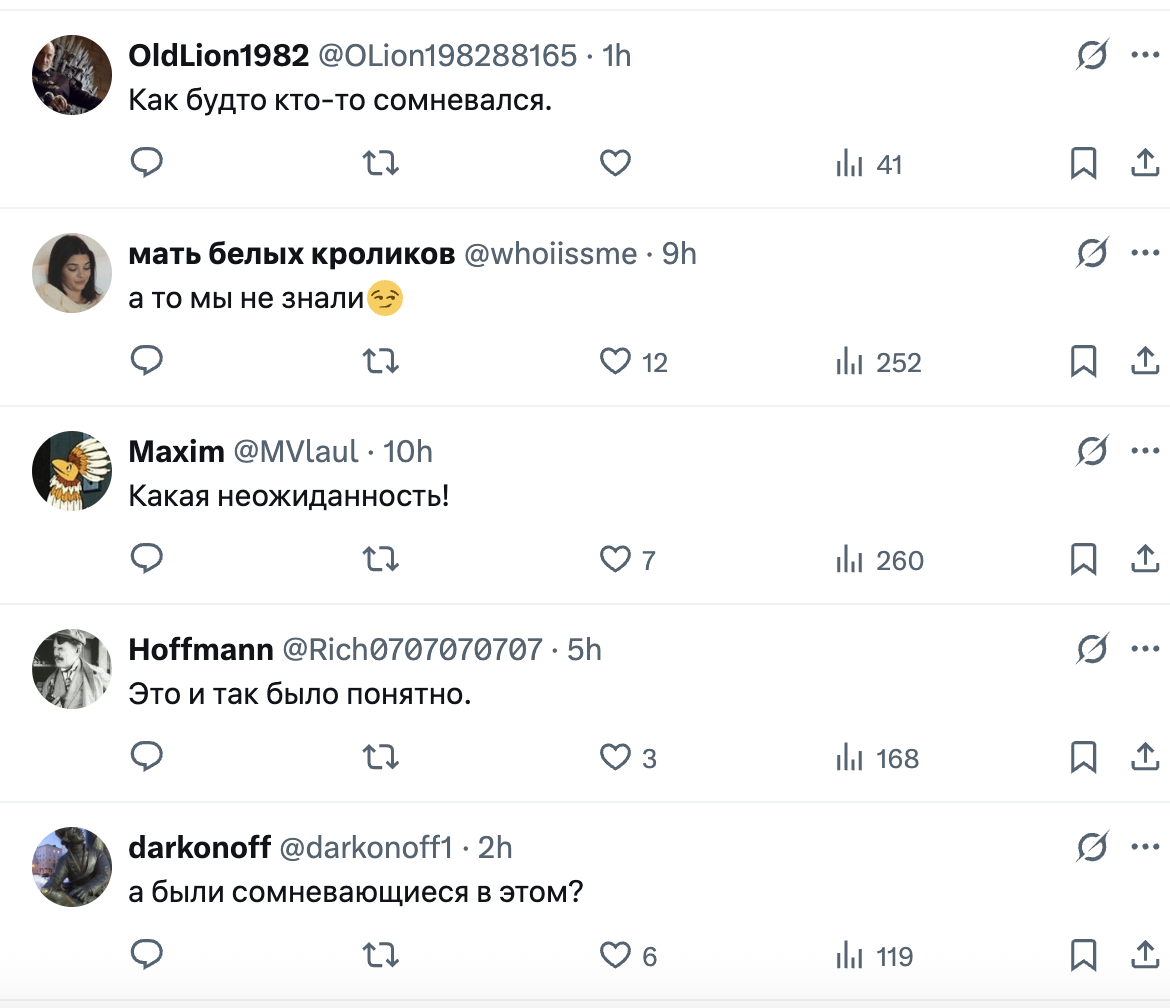Like the tweet from Hoffmann
The image size is (1170, 1008).
tap(615, 758)
